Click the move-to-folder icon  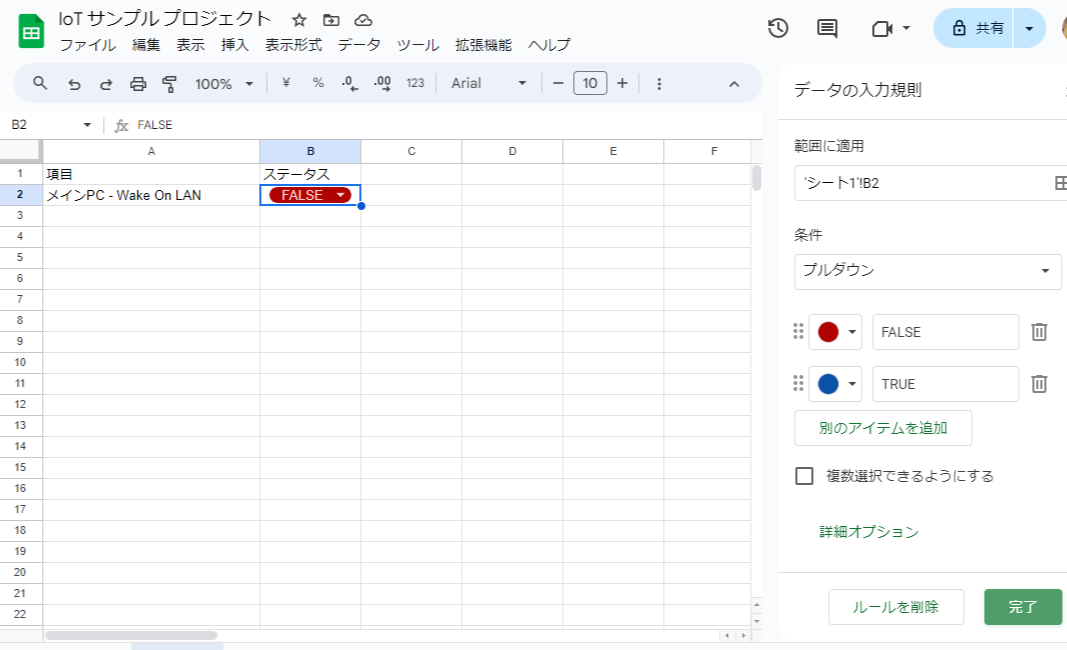[331, 20]
